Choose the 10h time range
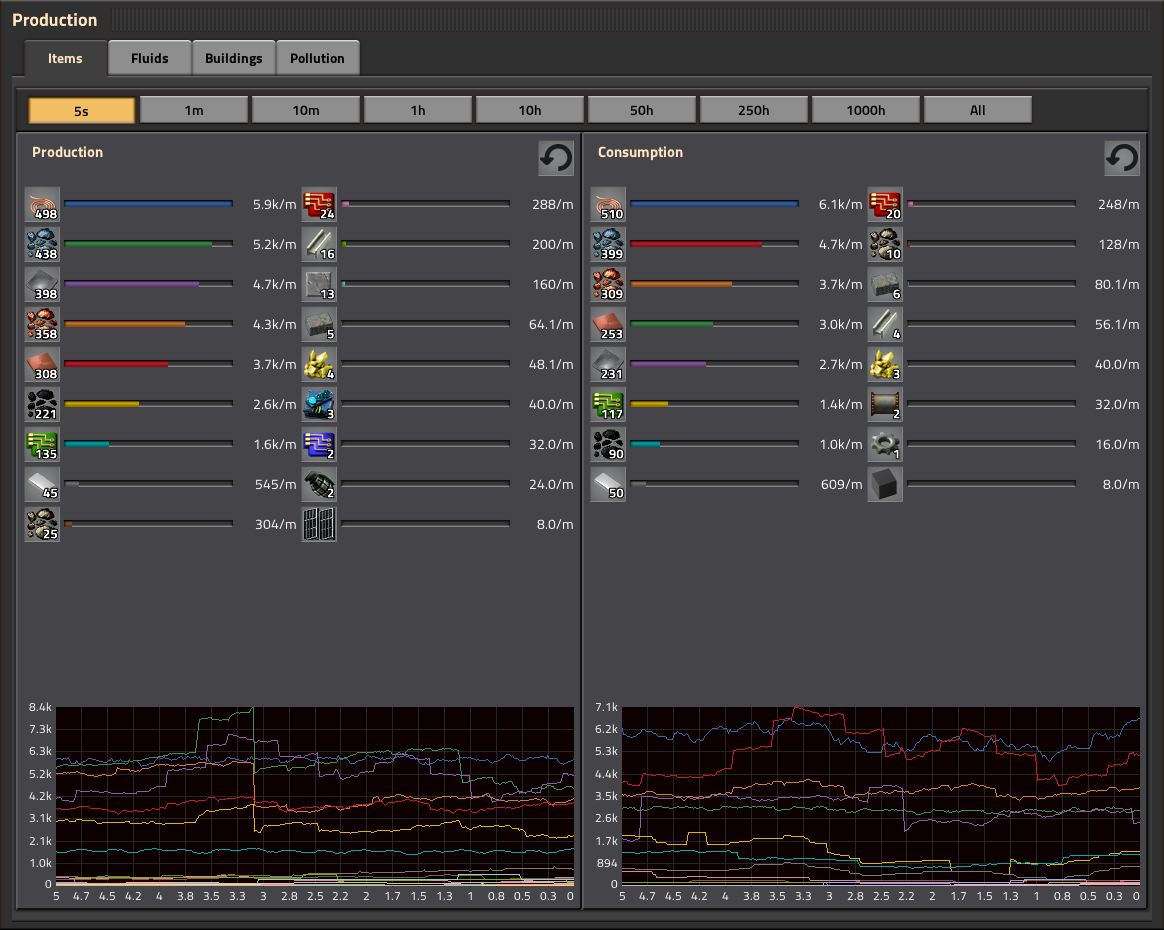 [530, 110]
